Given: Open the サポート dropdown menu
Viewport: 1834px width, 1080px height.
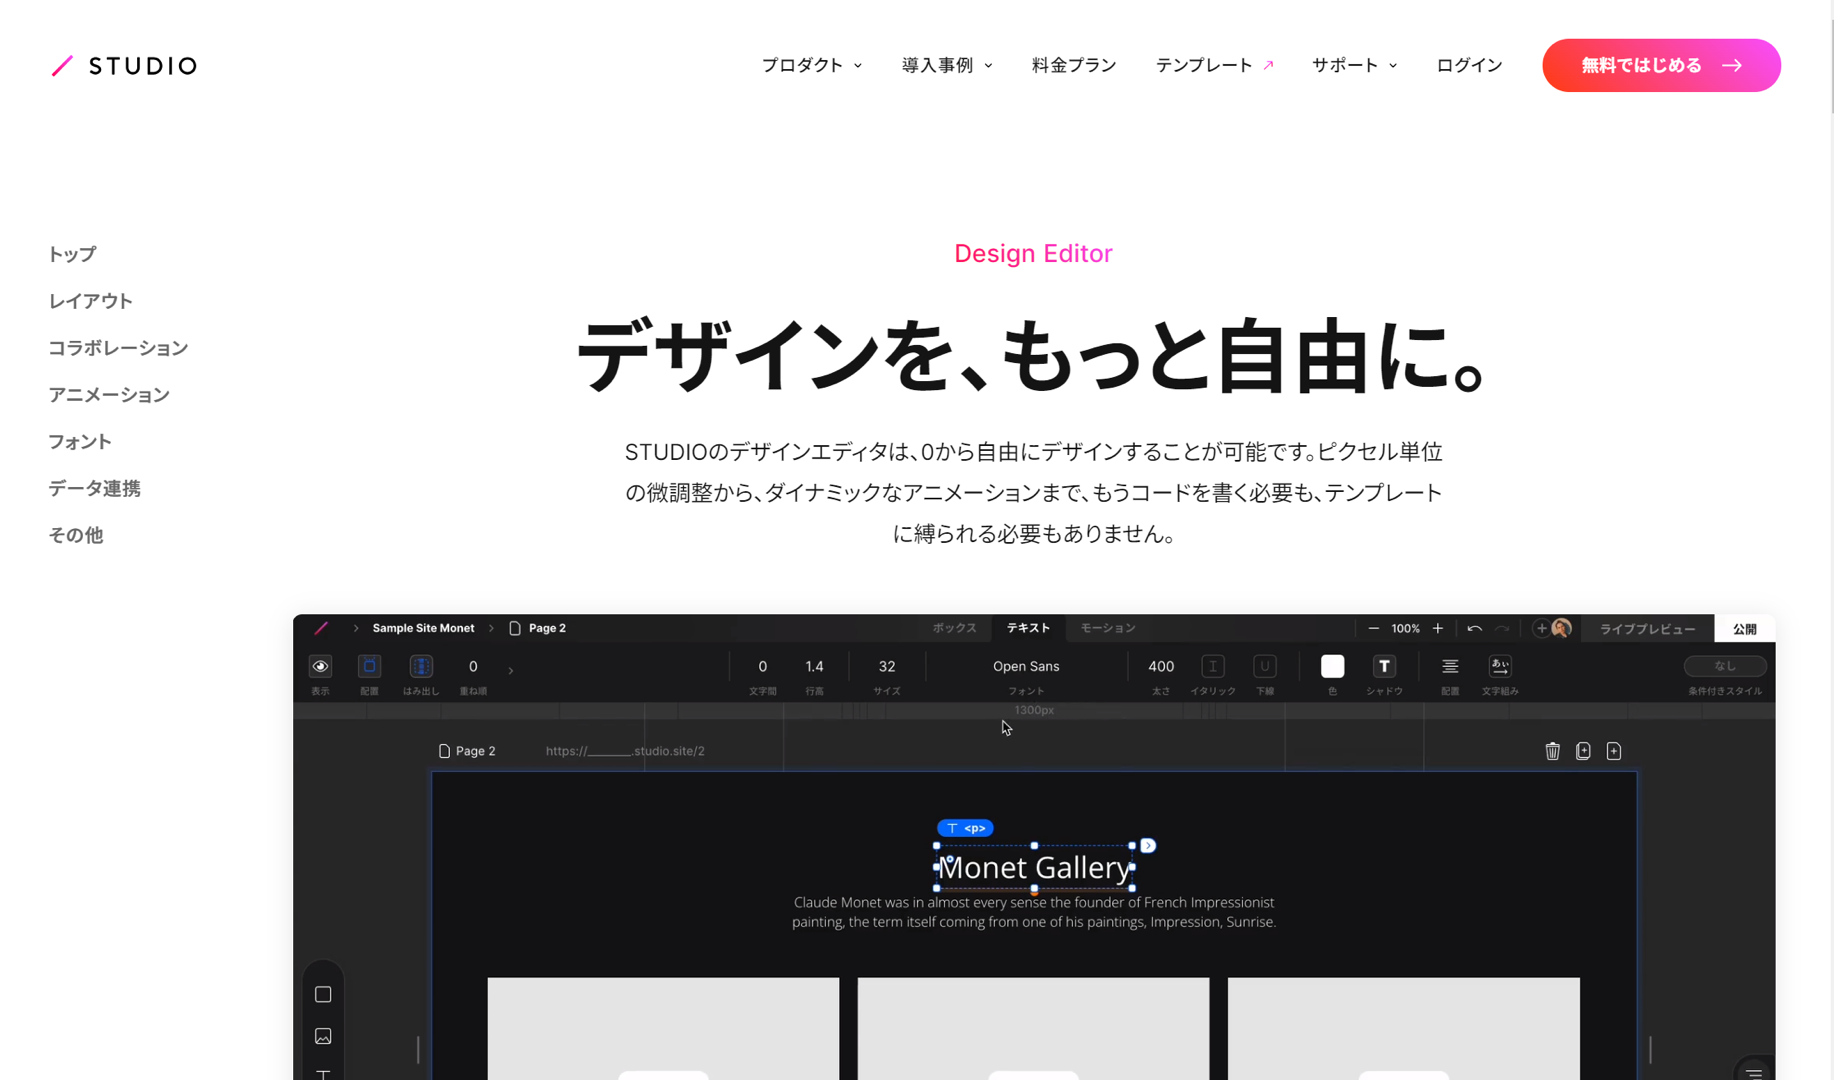Looking at the screenshot, I should click(1354, 66).
